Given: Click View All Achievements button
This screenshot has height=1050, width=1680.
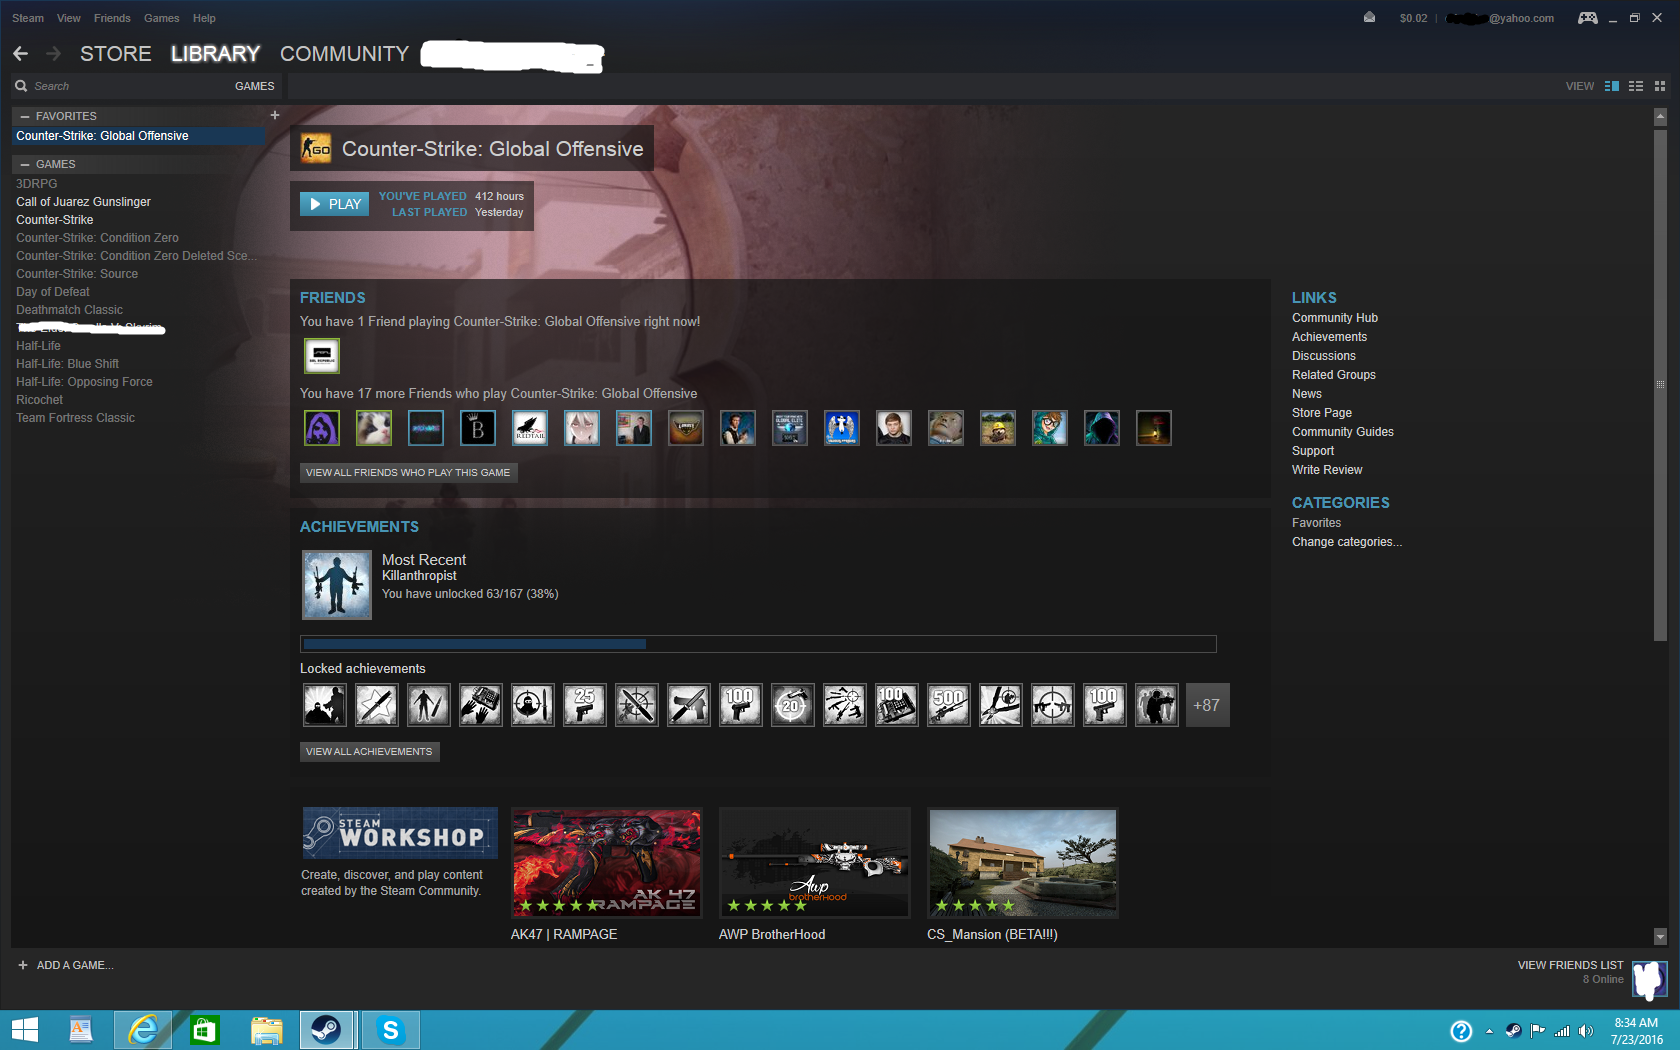Looking at the screenshot, I should tap(369, 751).
